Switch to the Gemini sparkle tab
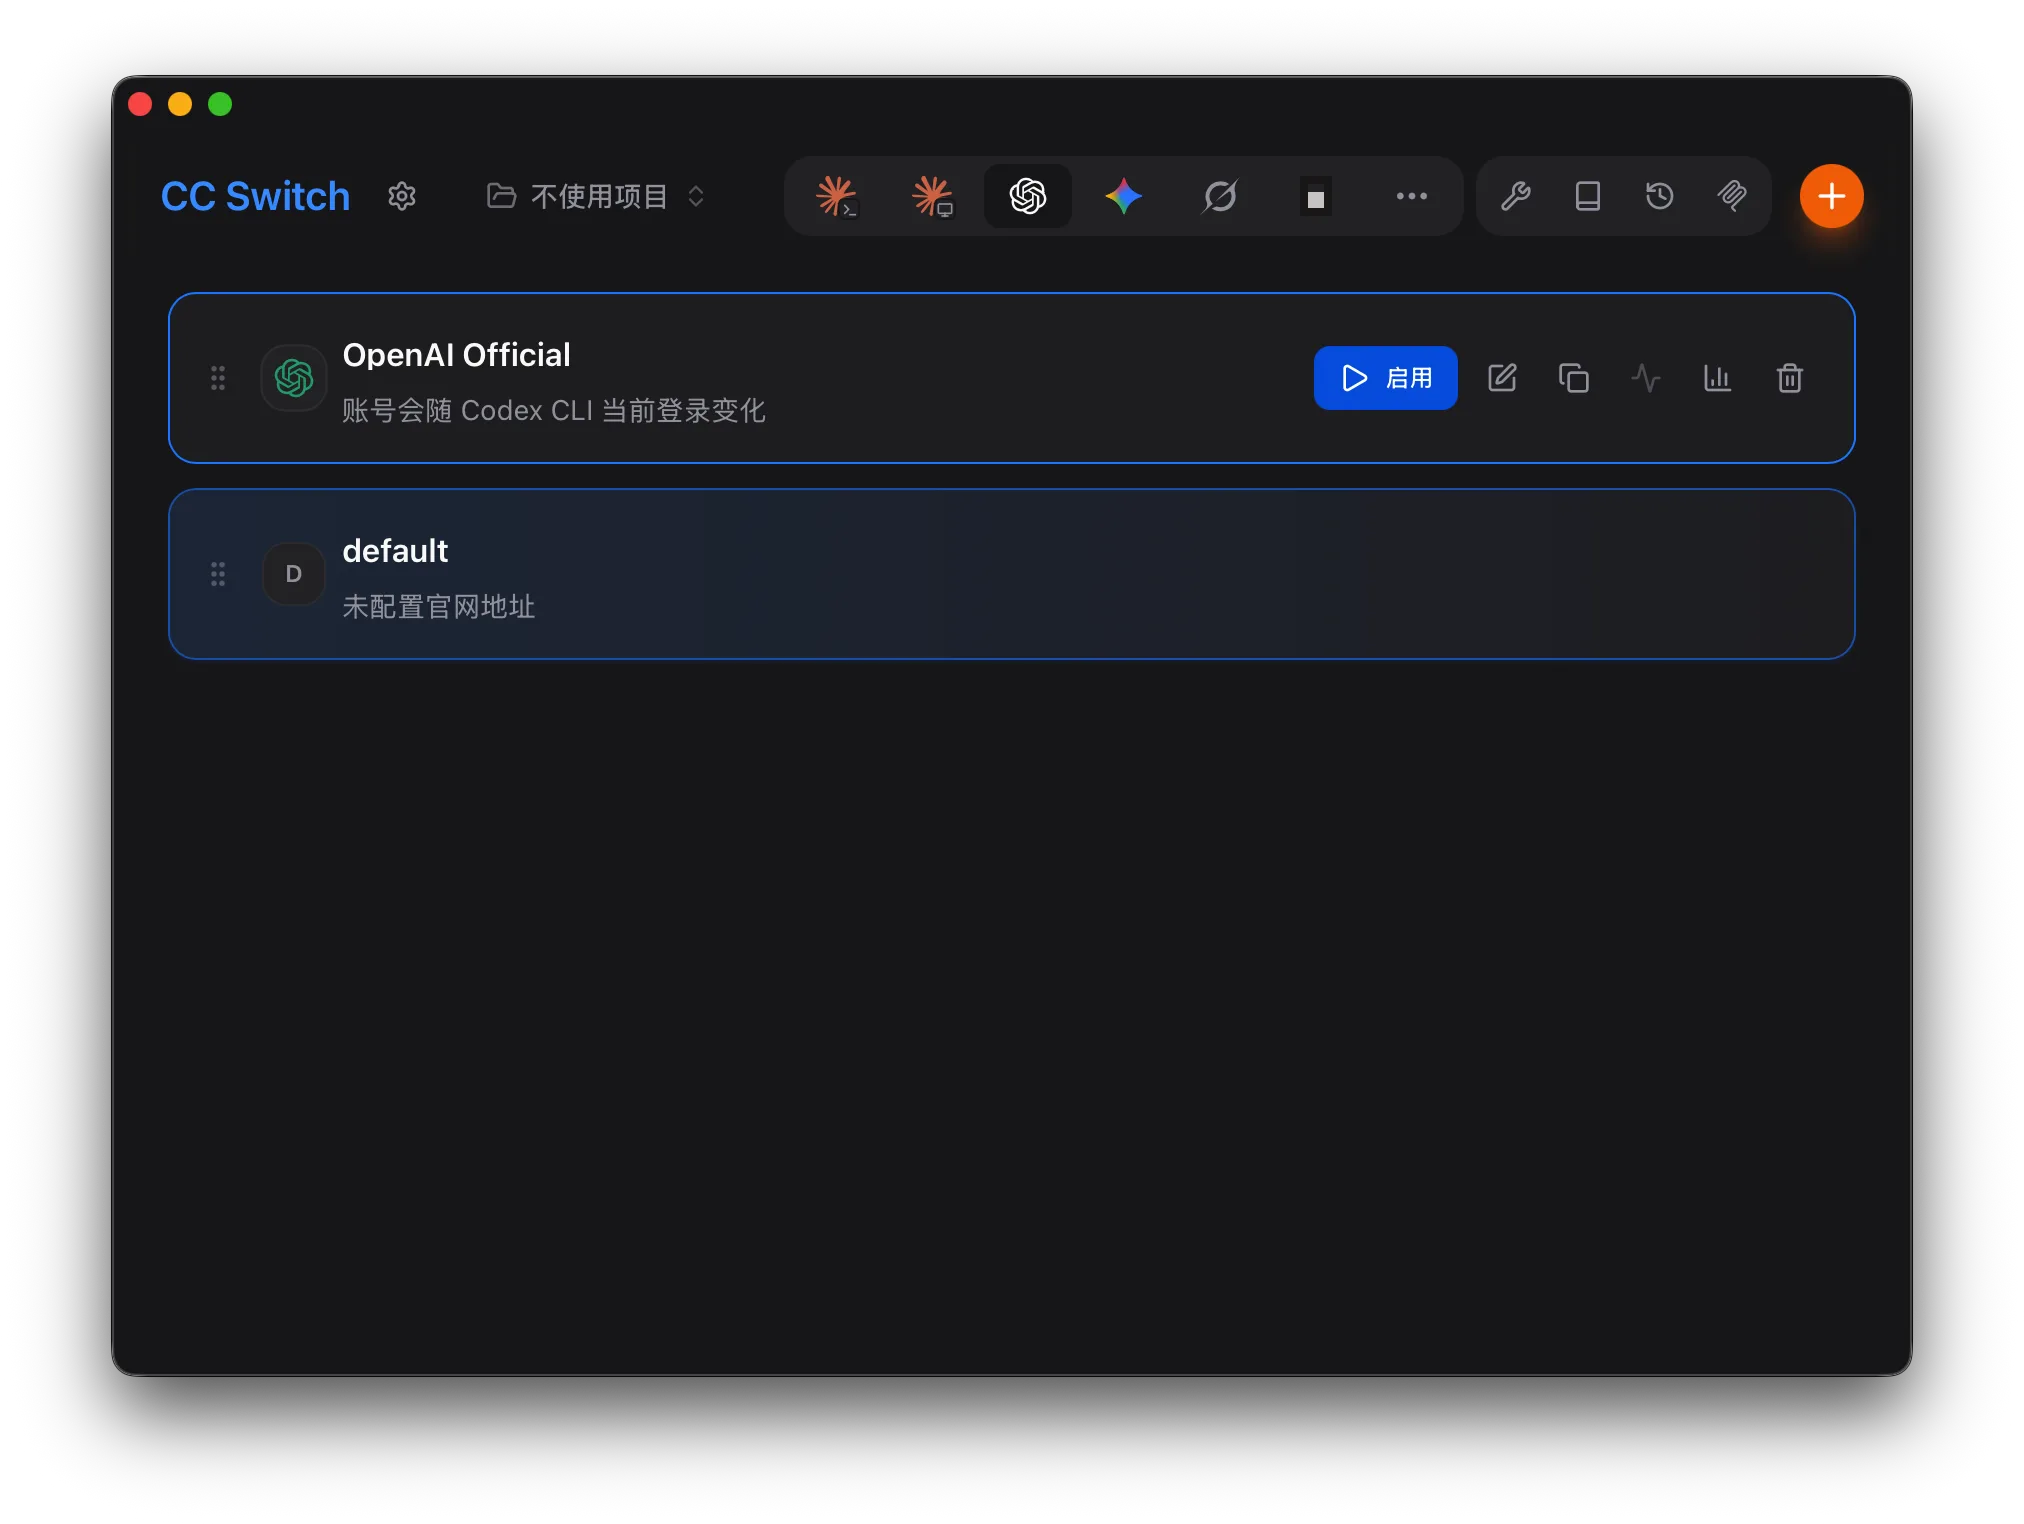Screen dimensions: 2024x1524 [x=1124, y=196]
